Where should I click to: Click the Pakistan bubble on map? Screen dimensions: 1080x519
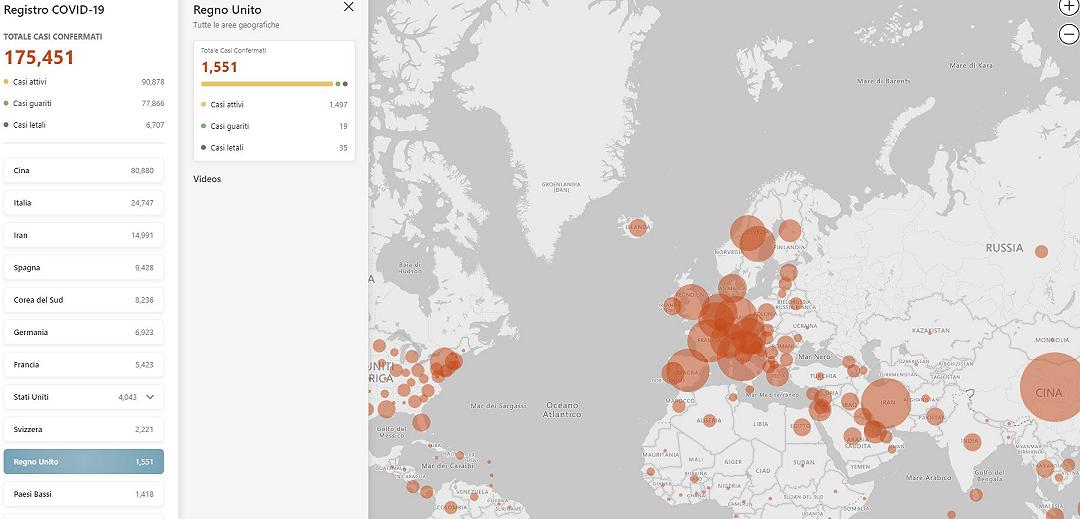(935, 416)
